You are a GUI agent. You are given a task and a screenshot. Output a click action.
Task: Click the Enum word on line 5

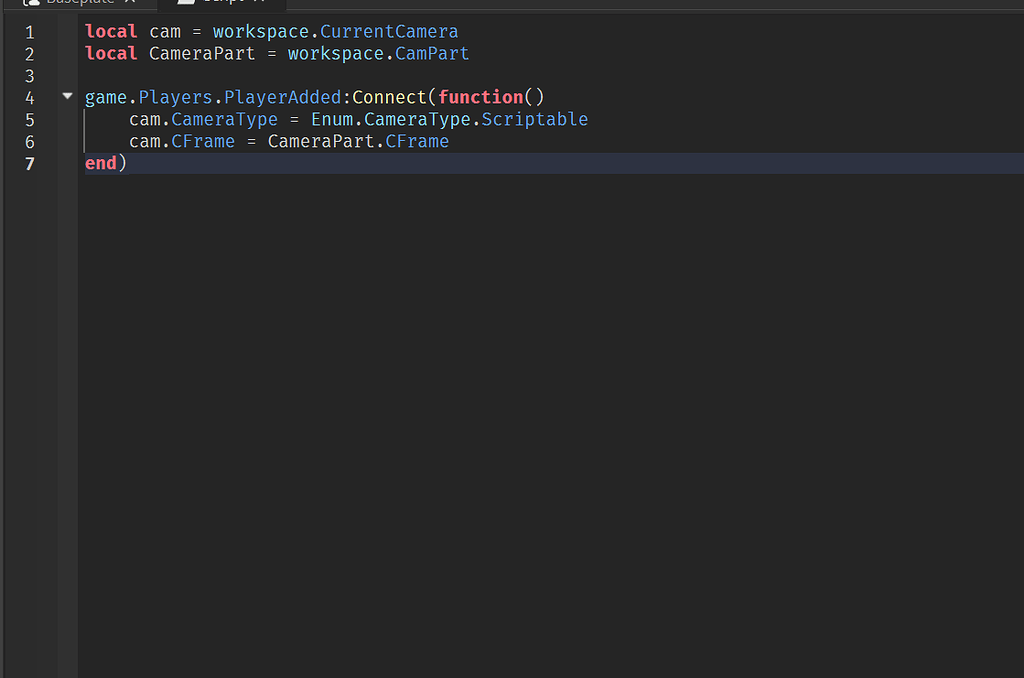(x=332, y=120)
